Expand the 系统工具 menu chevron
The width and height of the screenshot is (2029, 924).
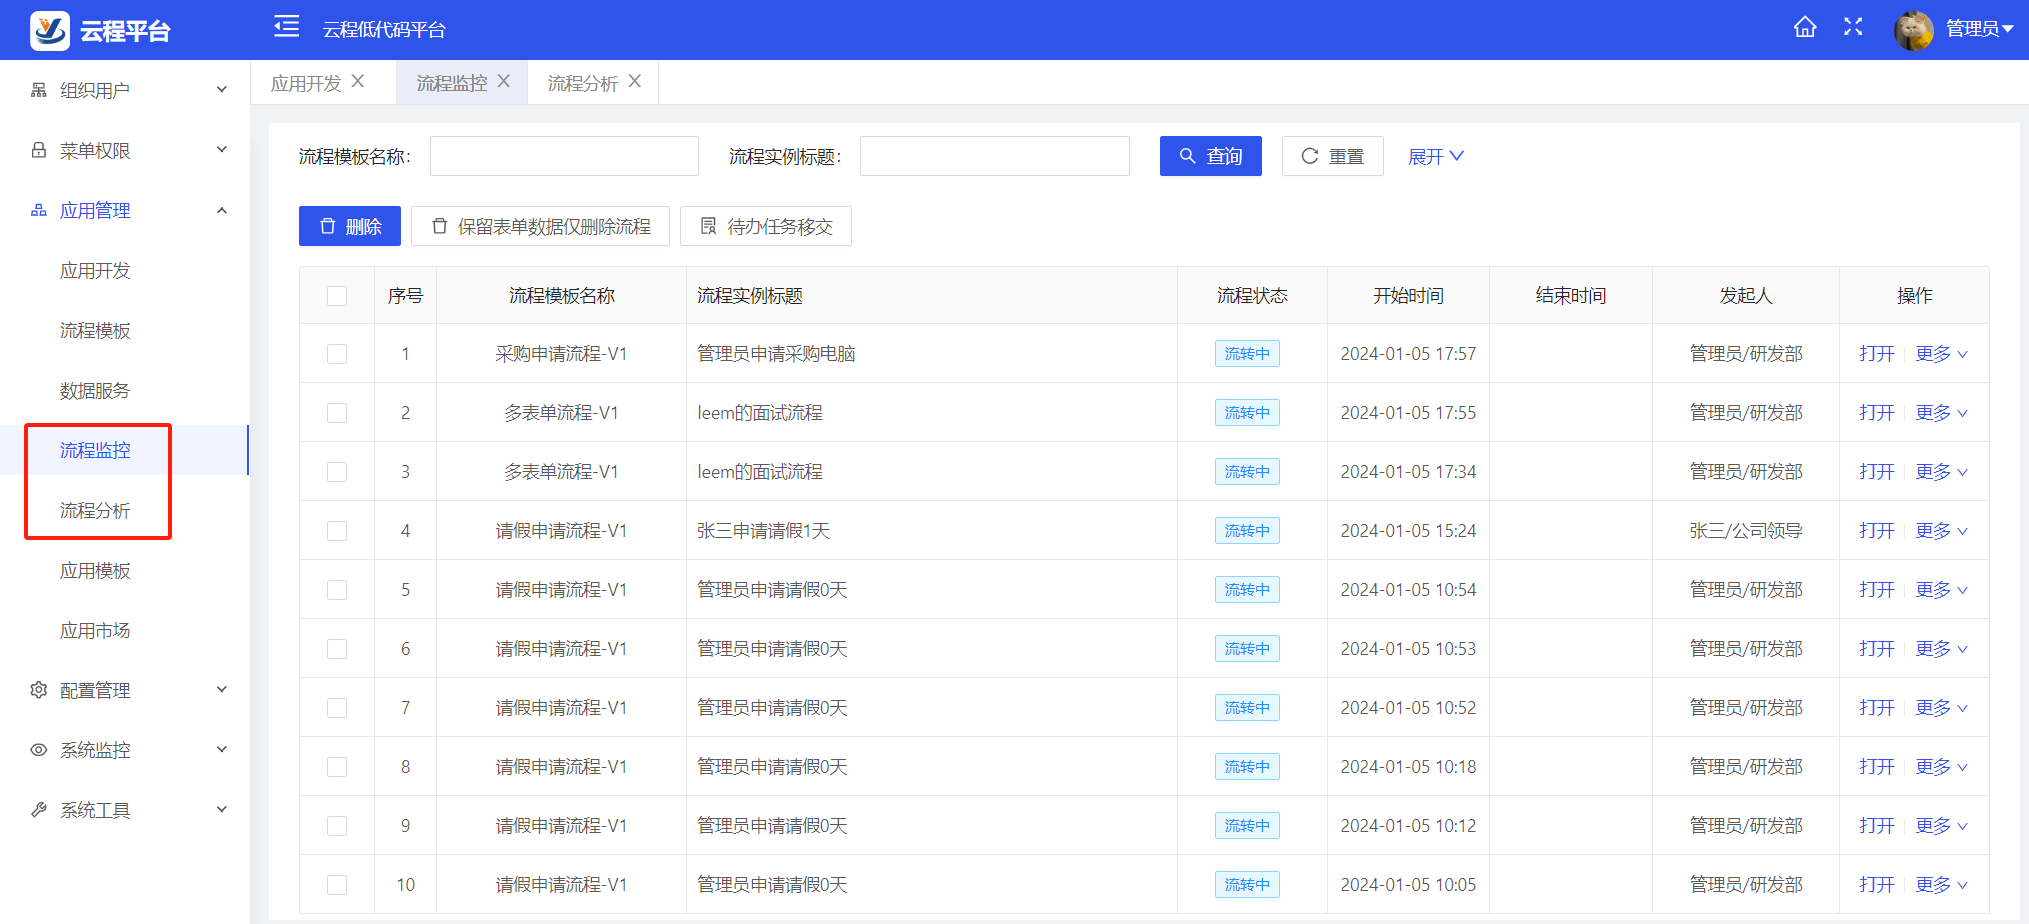[222, 810]
